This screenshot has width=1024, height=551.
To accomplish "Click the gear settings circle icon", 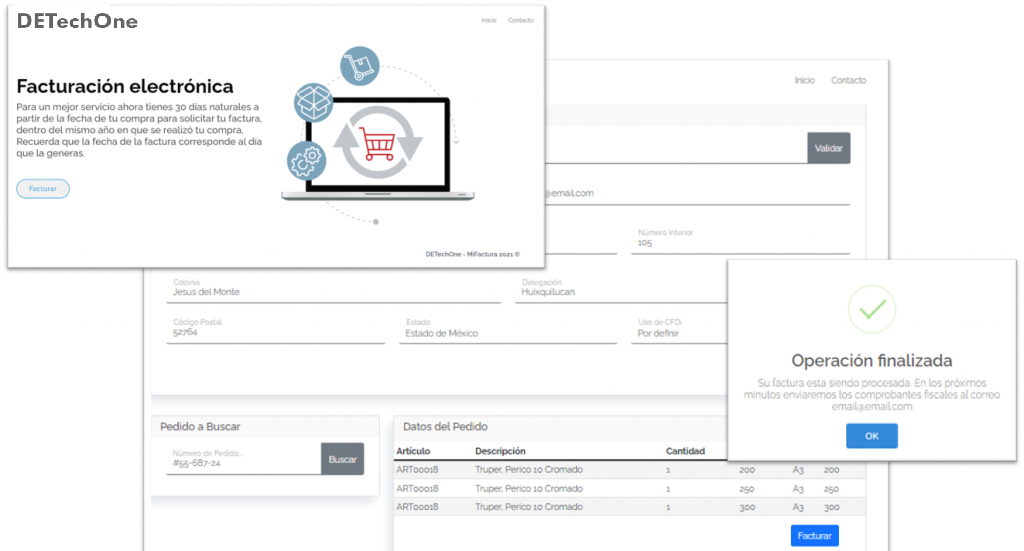I will (x=307, y=158).
